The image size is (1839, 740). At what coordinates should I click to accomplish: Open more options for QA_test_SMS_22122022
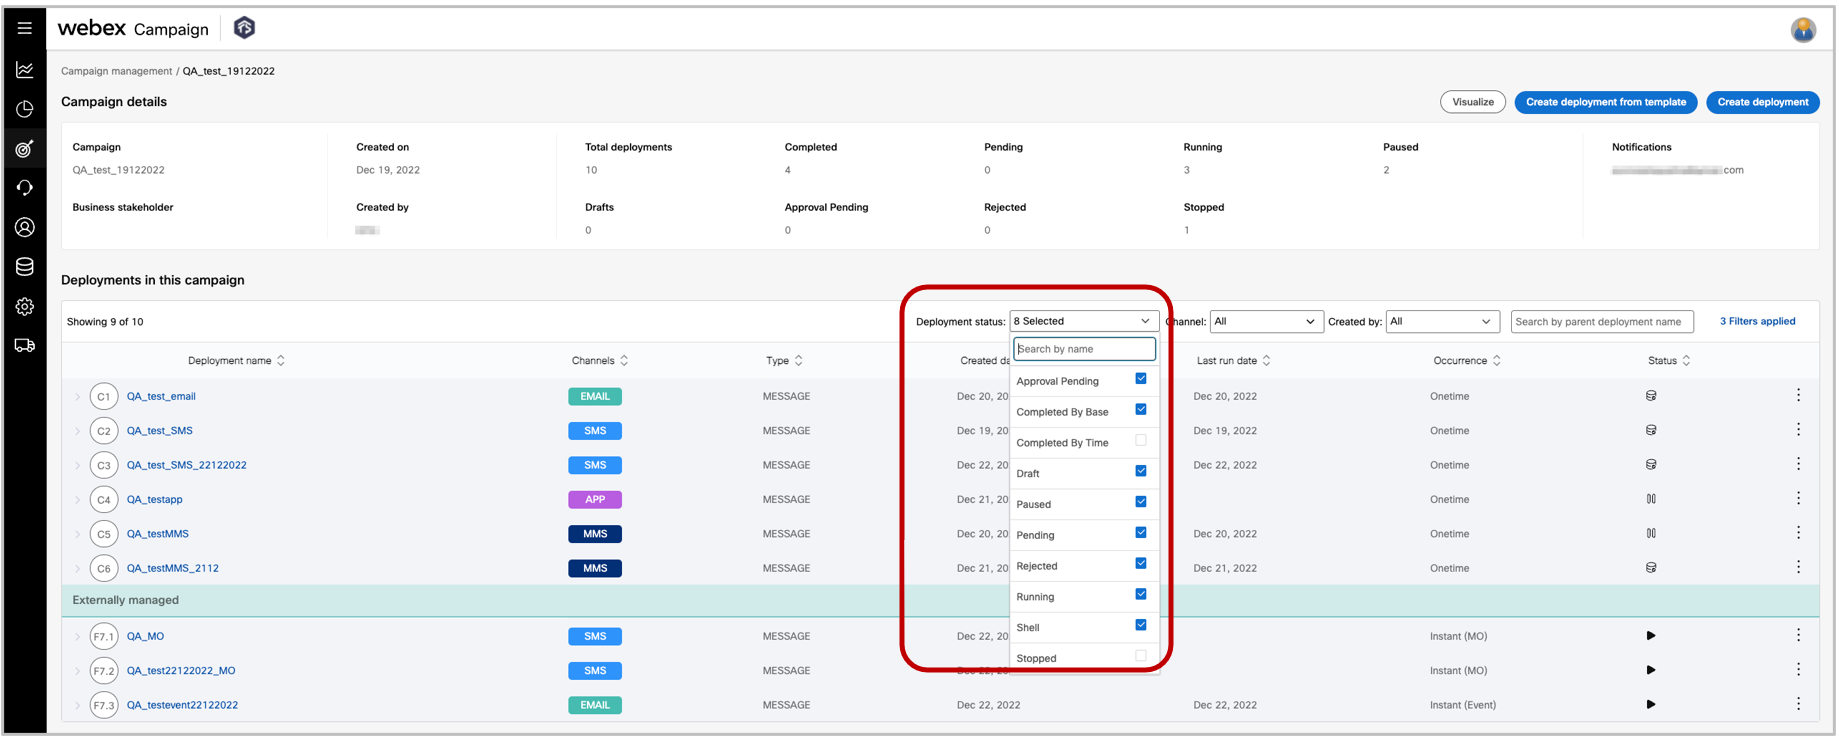point(1798,465)
